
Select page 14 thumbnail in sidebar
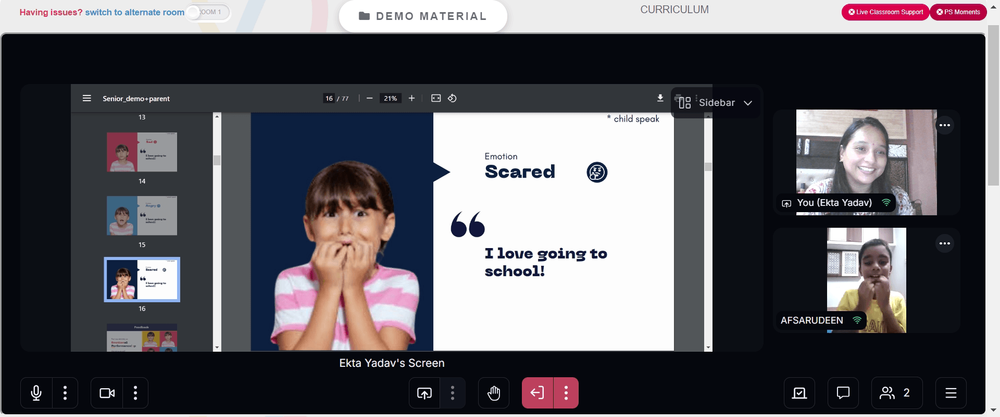pyautogui.click(x=142, y=152)
